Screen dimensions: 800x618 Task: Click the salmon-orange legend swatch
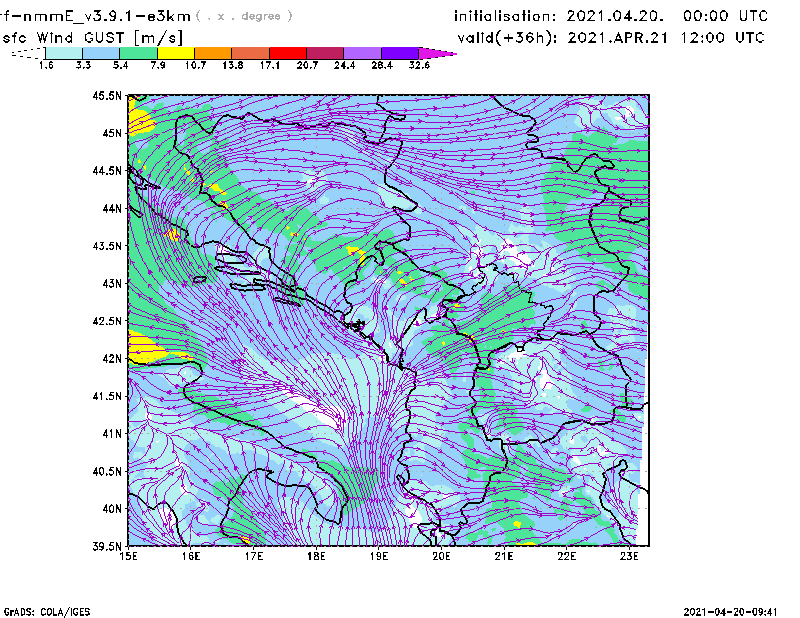click(x=251, y=53)
